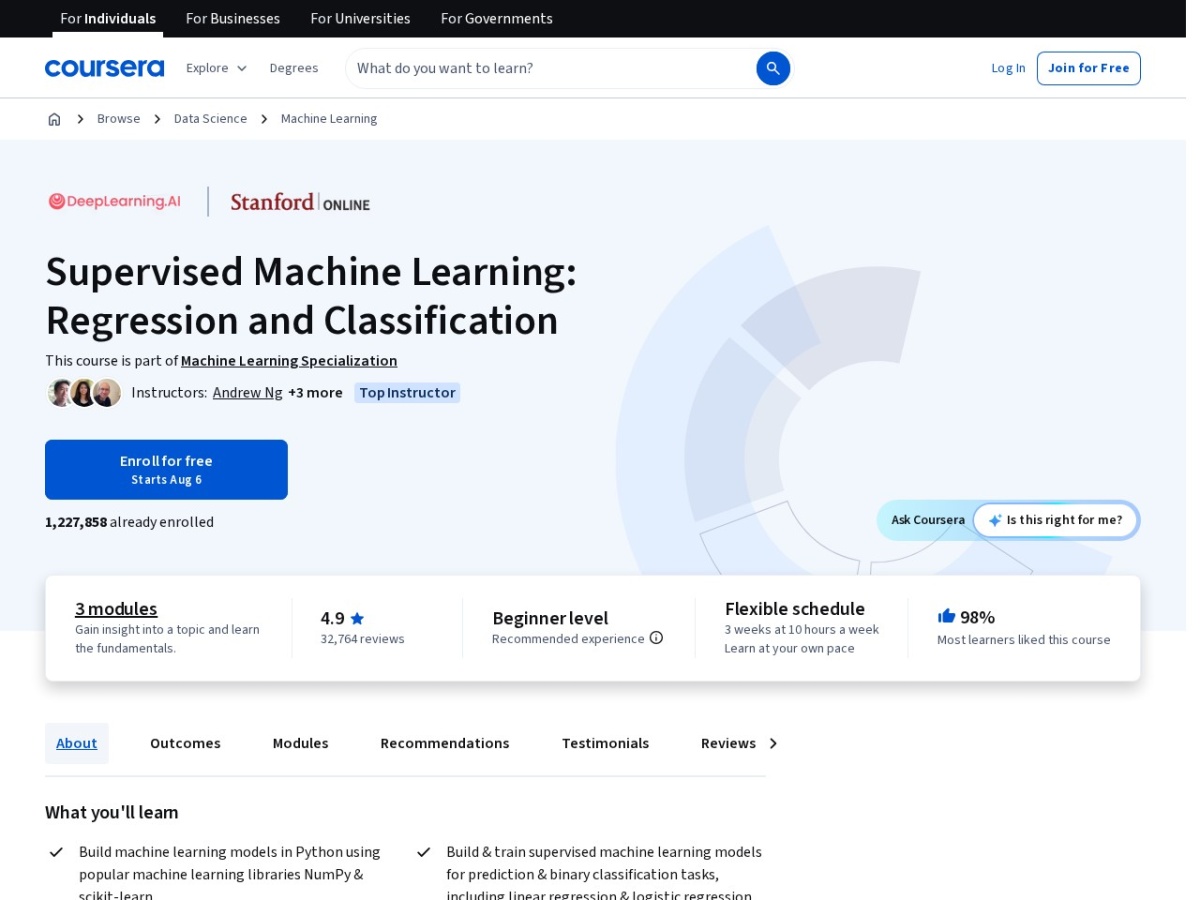
Task: Click Most learners liked this course text
Action: coord(1024,640)
